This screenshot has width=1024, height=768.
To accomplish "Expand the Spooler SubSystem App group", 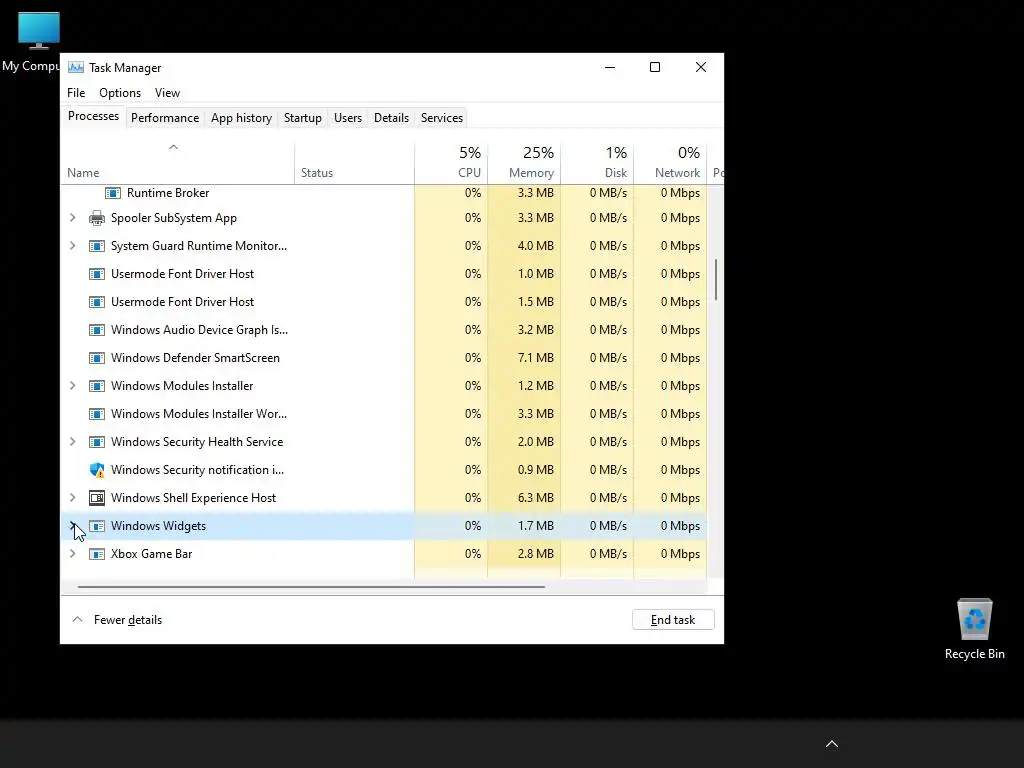I will click(72, 217).
